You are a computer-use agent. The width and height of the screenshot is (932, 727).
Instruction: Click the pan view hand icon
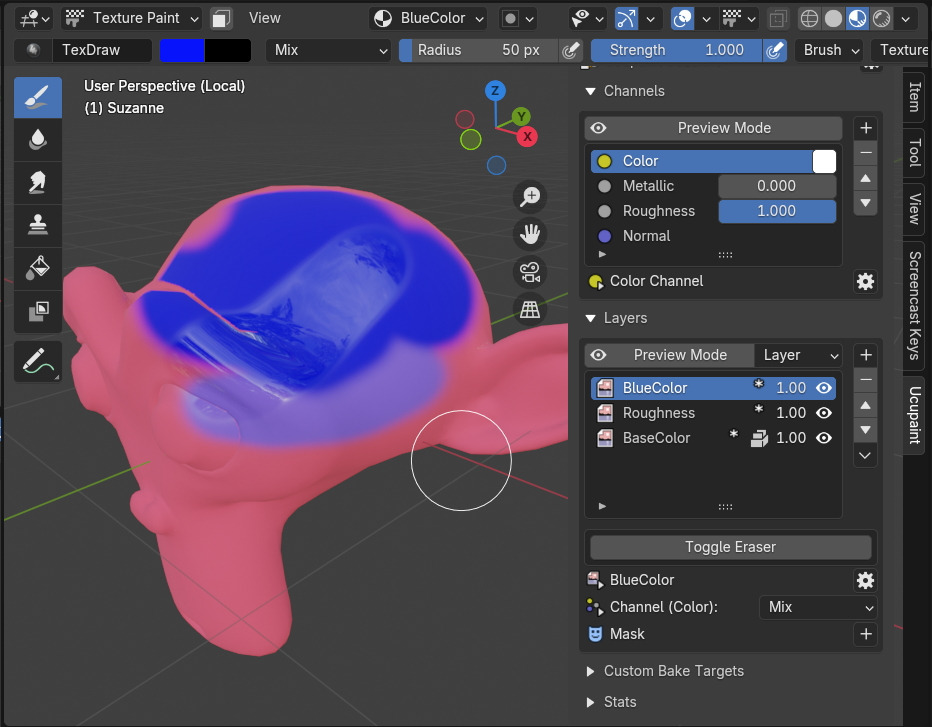530,234
